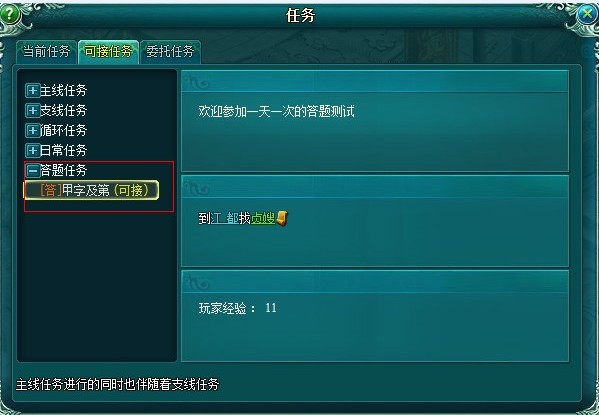
Task: Collapse the 答题任务 category minus icon
Action: click(x=32, y=170)
